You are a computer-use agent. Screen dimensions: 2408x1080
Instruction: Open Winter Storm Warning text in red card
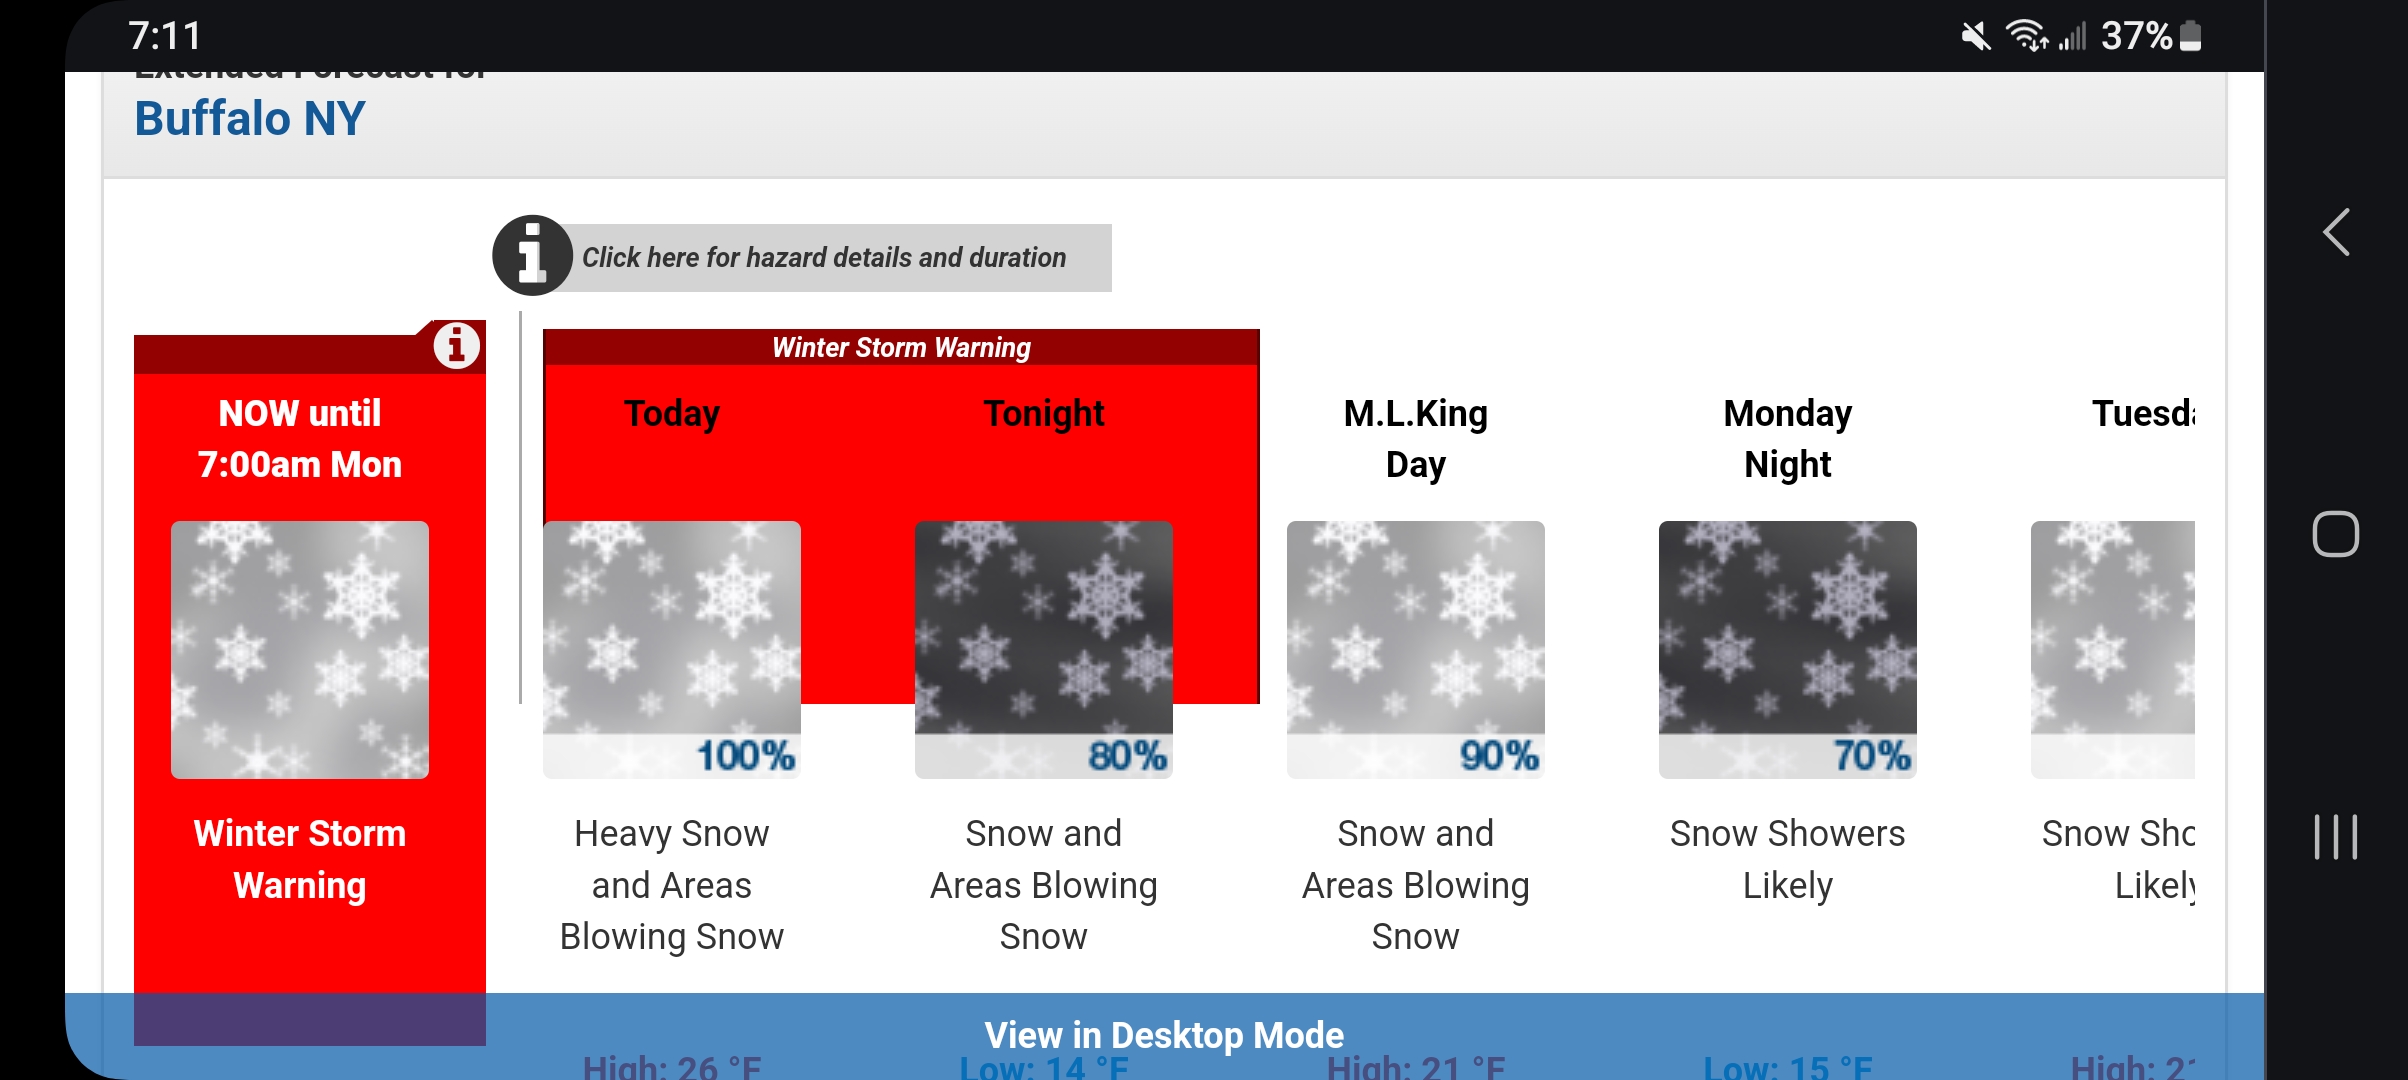pyautogui.click(x=300, y=860)
